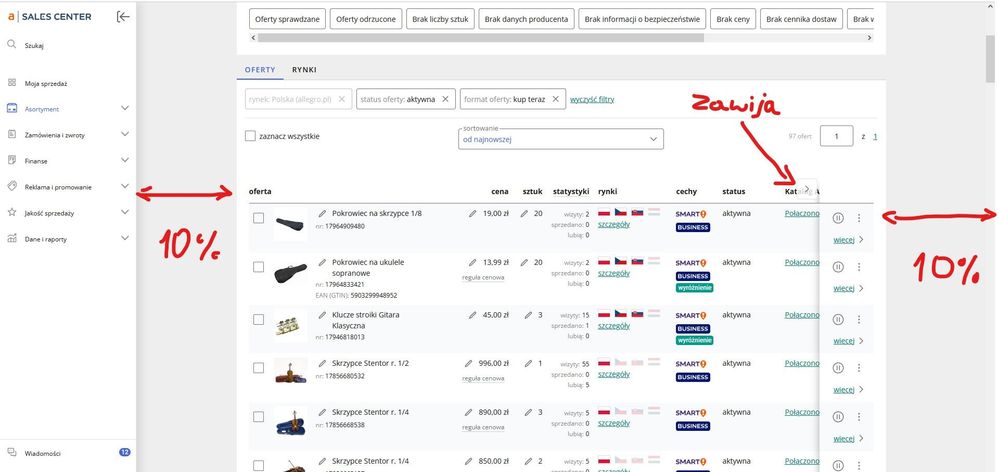Viewport: 998px width, 472px height.
Task: Pause the Pokrowiec na skrzypce 1/8 offer
Action: pyautogui.click(x=838, y=218)
